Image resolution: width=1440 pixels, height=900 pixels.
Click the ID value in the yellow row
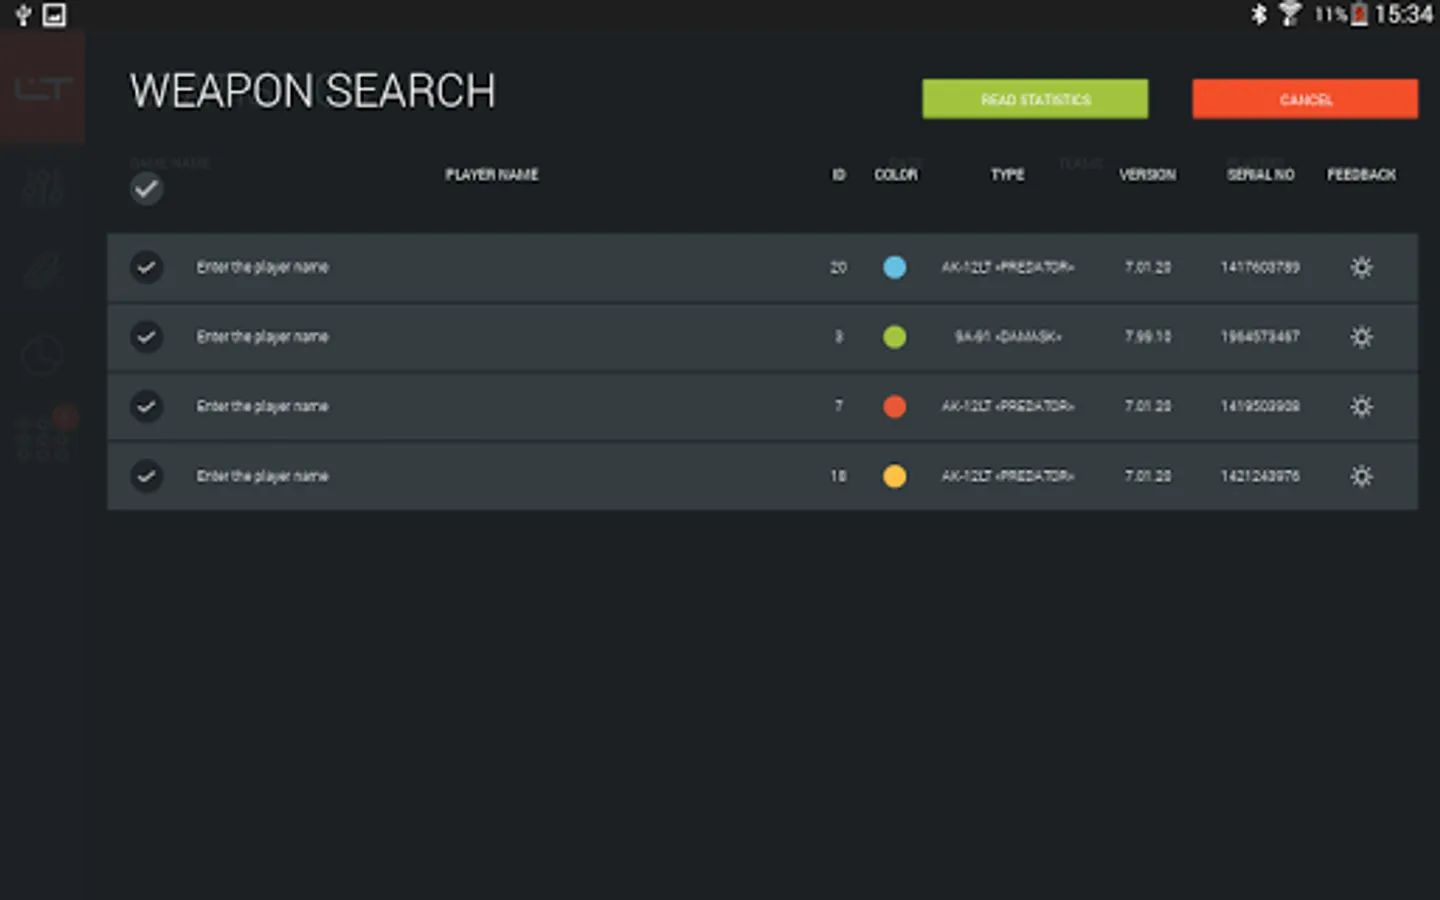[838, 476]
